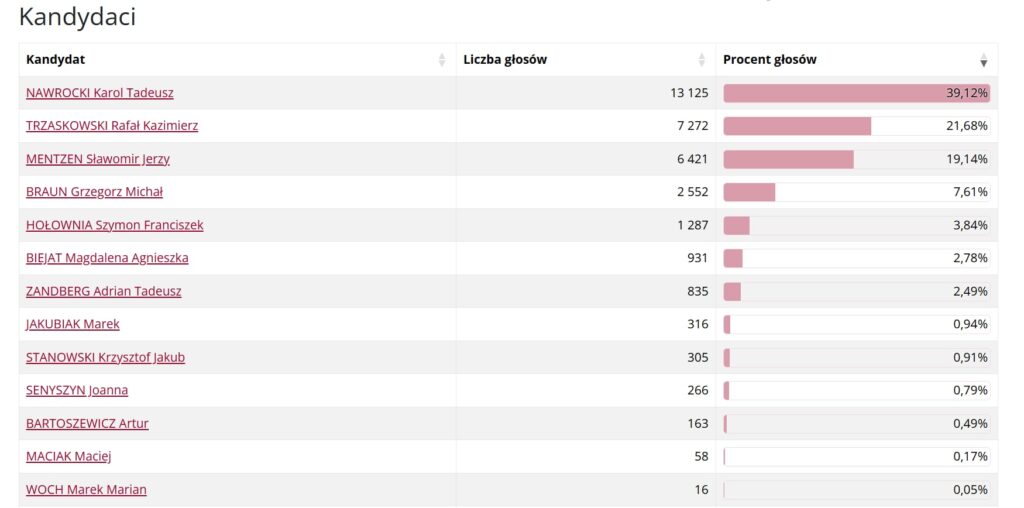
Task: Open NAWROCKI Karol Tadeusz candidate link
Action: [99, 93]
